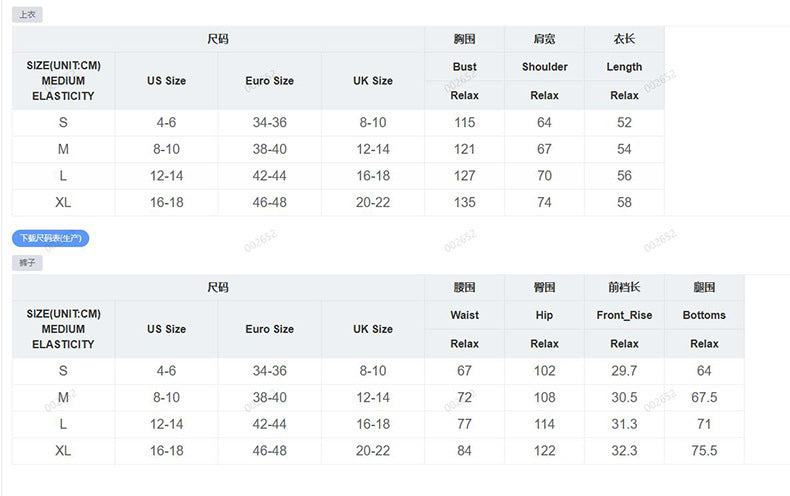Click the Hip column header
Viewport: 790px width, 496px height.
point(544,315)
